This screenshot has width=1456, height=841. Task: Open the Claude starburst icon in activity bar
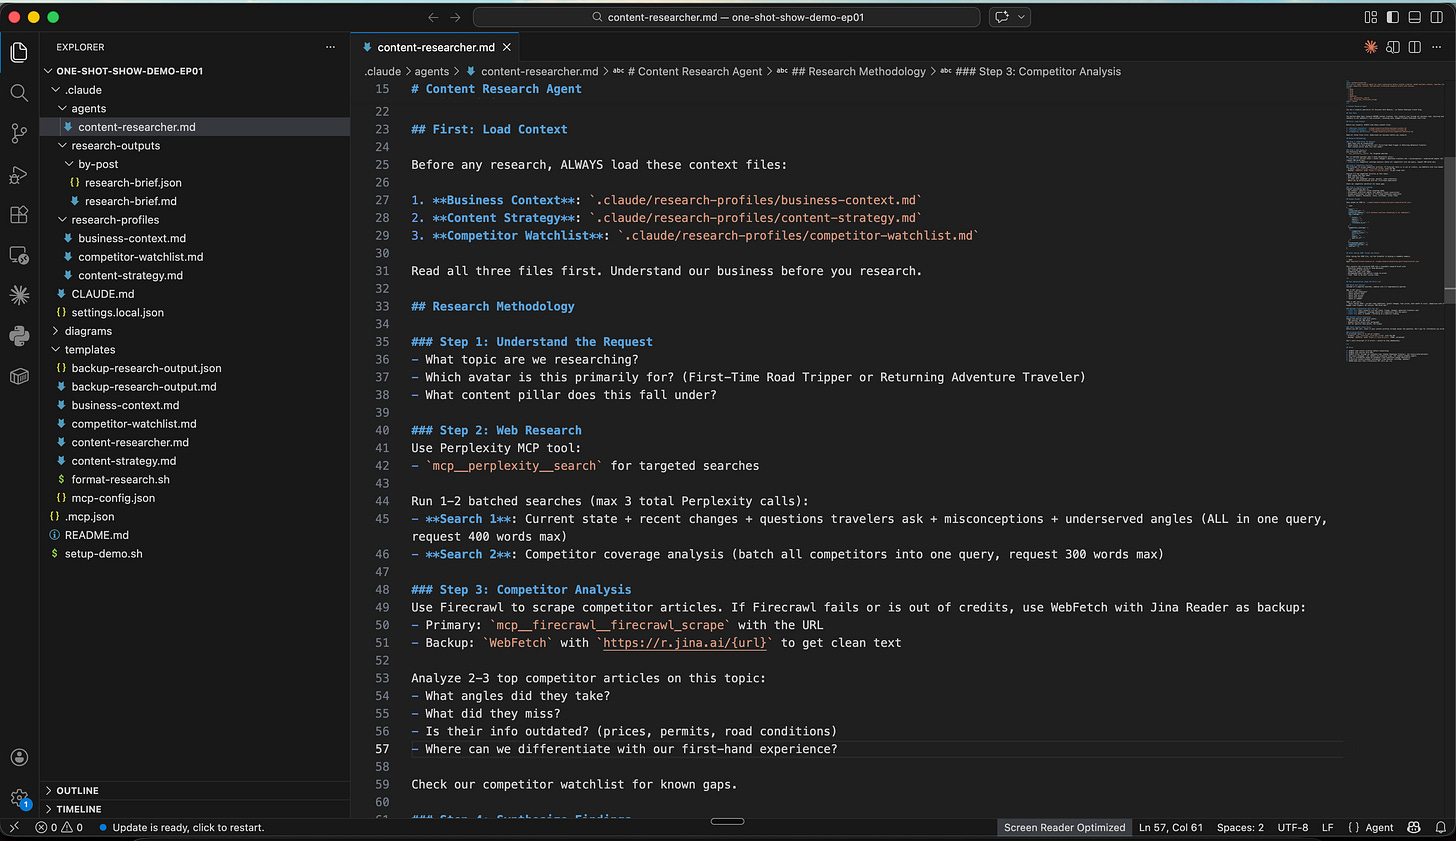19,295
